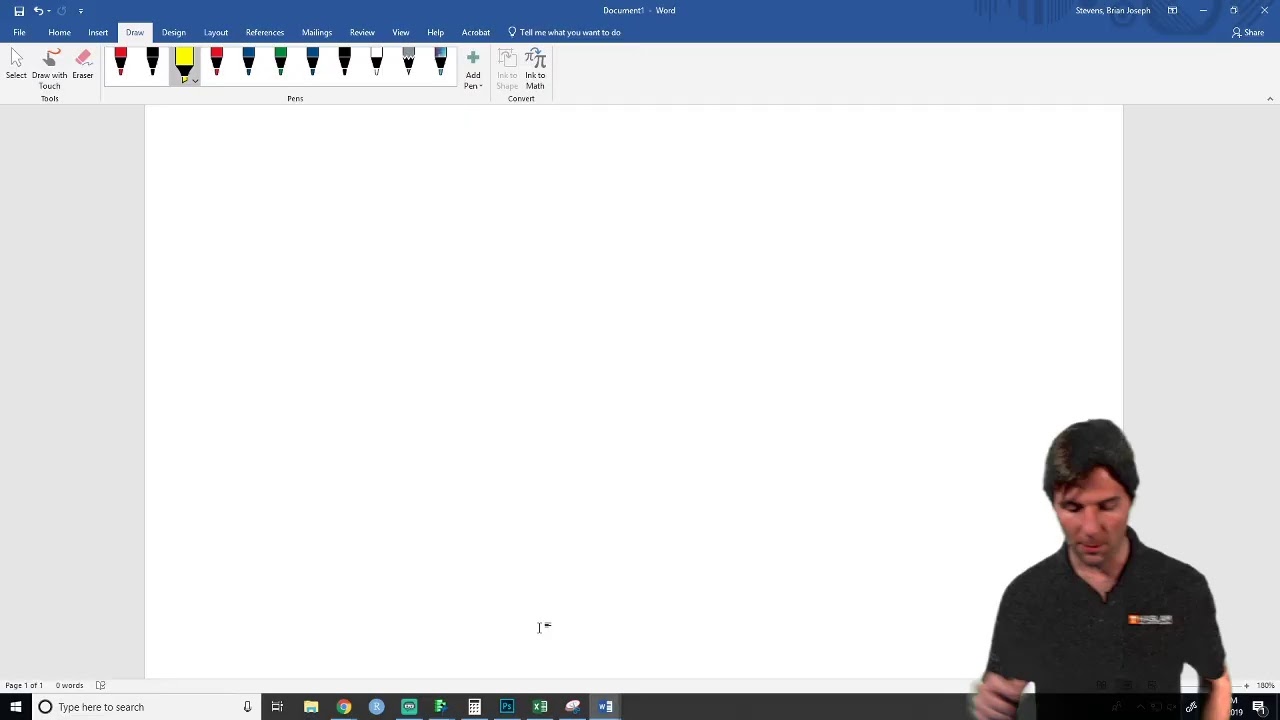Viewport: 1280px width, 720px height.
Task: Choose the dark blue pen right of green pen
Action: 313,62
